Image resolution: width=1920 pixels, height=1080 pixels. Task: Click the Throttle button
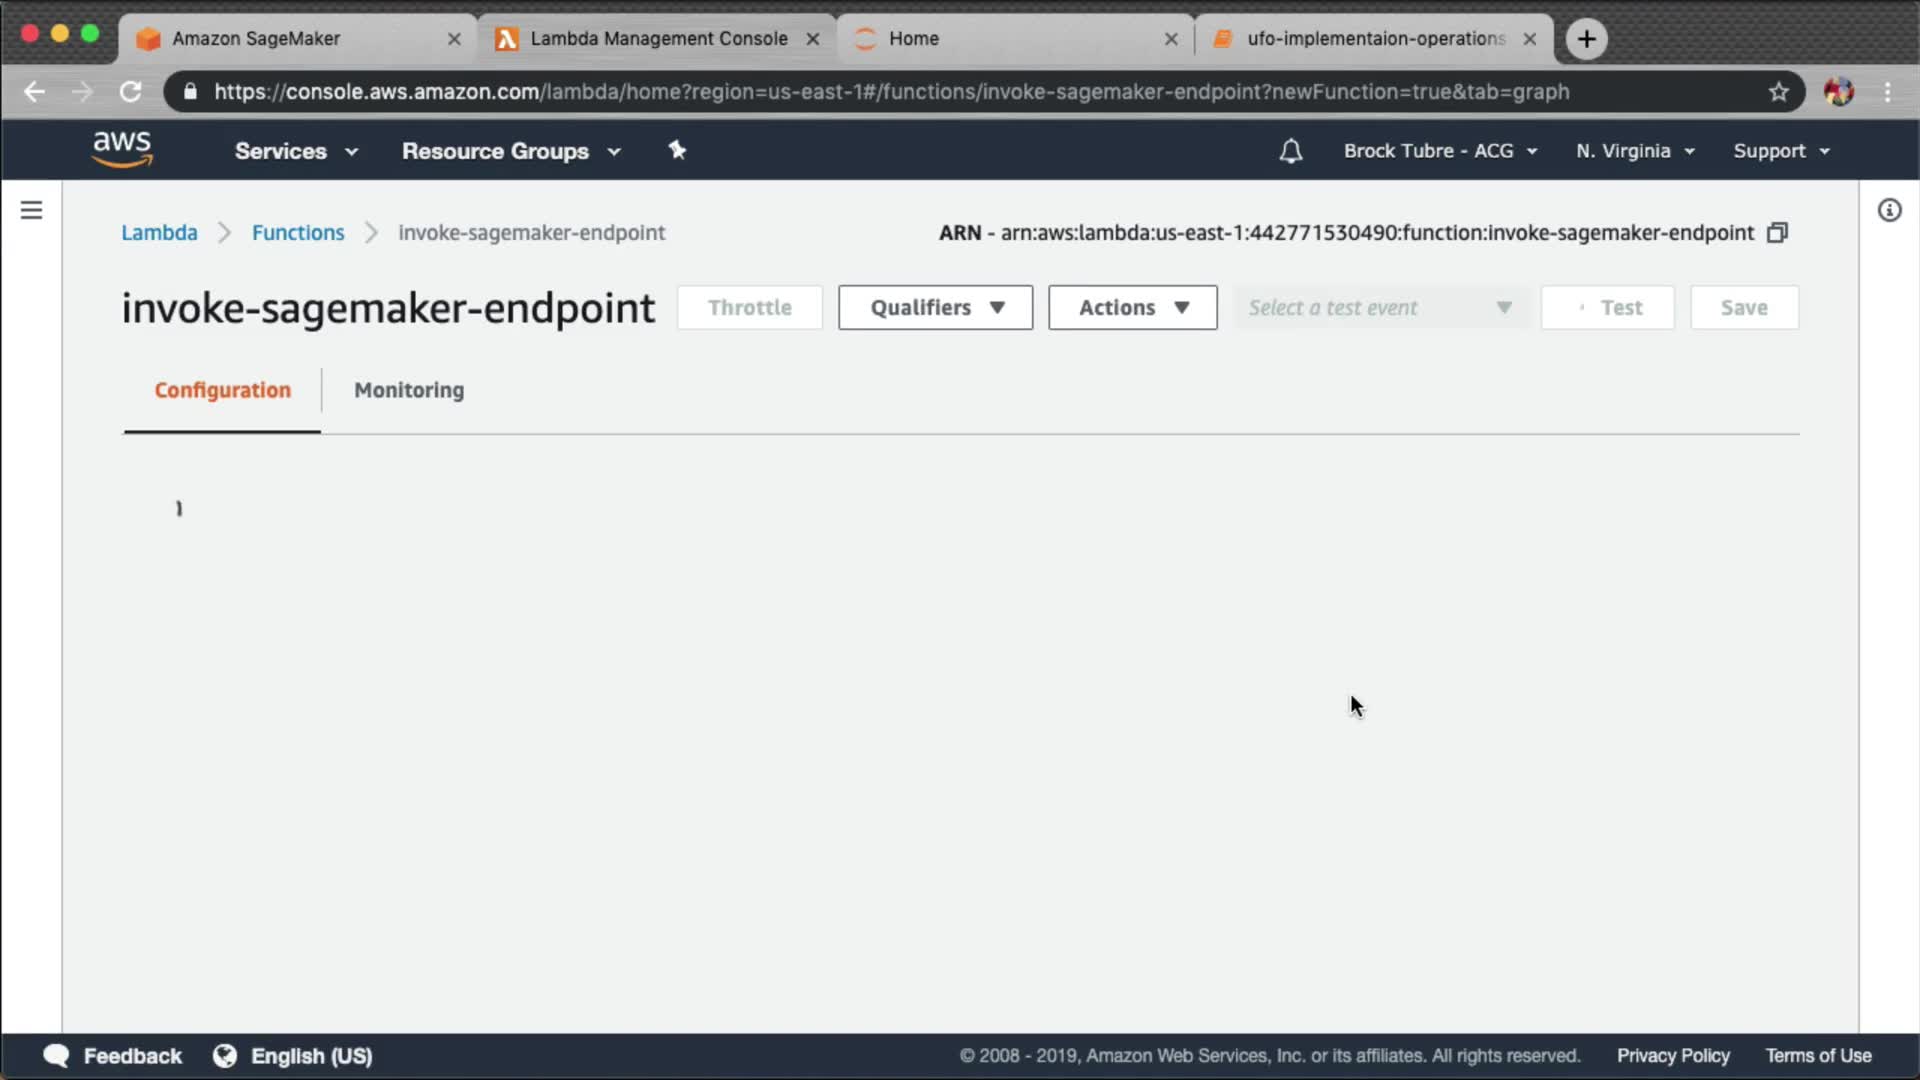click(x=749, y=308)
